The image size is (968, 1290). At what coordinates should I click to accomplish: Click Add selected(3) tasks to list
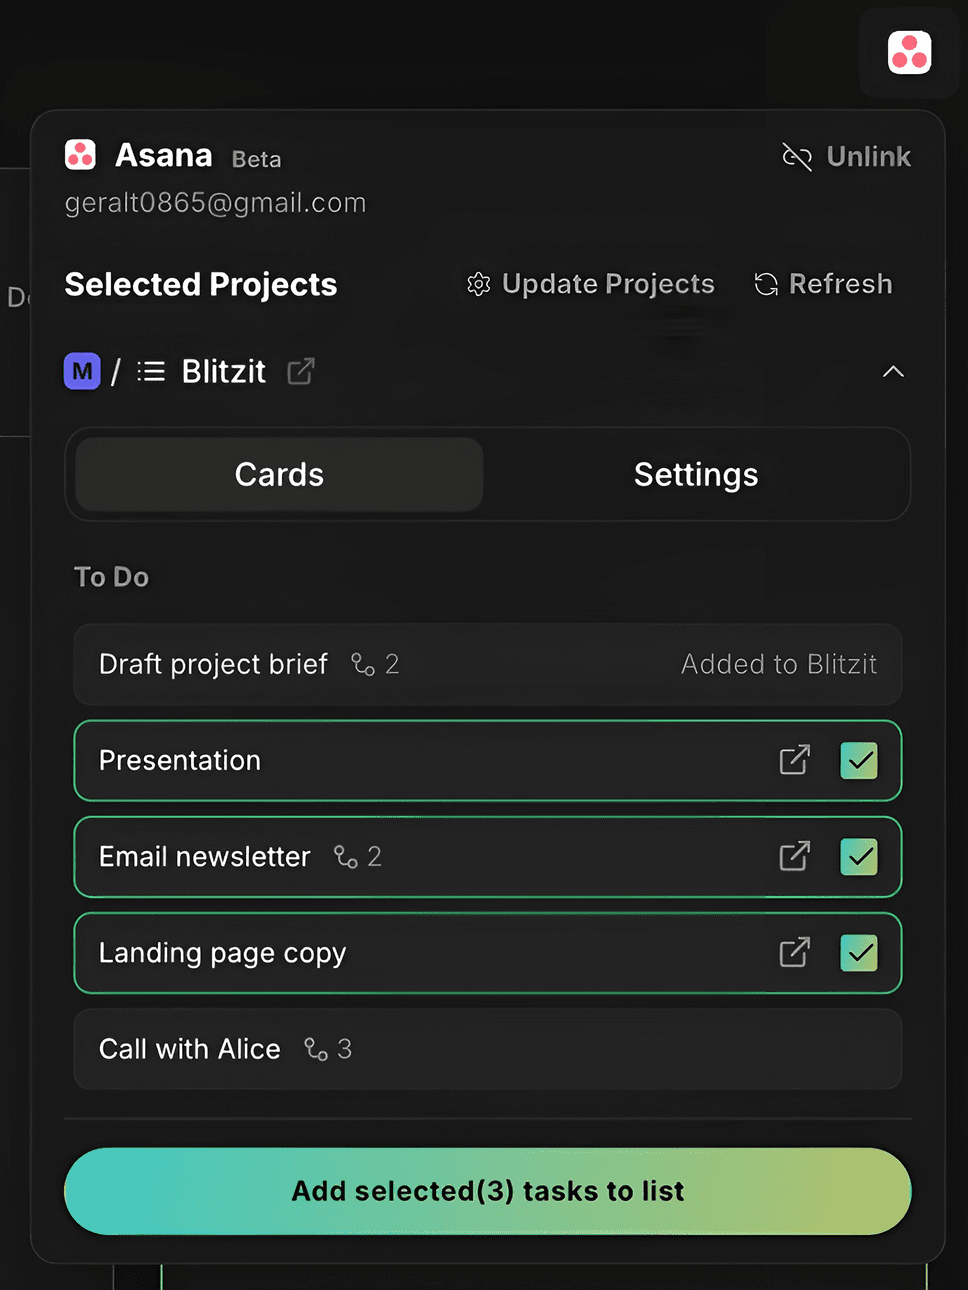click(488, 1191)
